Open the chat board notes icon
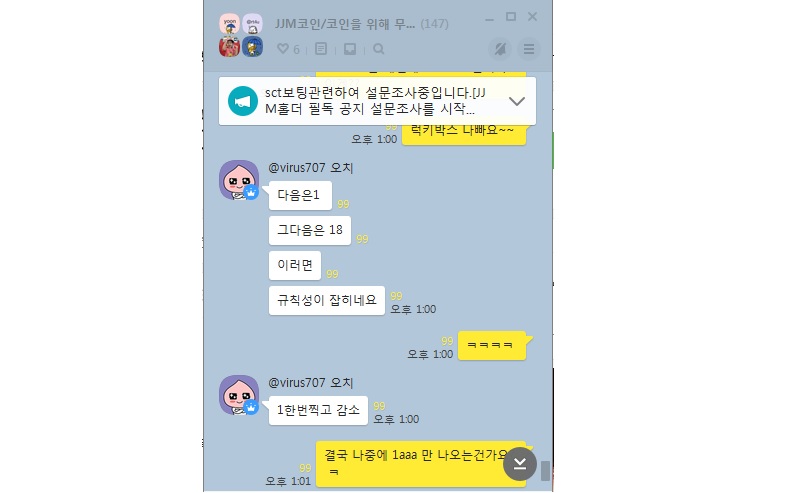Screen dimensions: 812x493 [321, 49]
